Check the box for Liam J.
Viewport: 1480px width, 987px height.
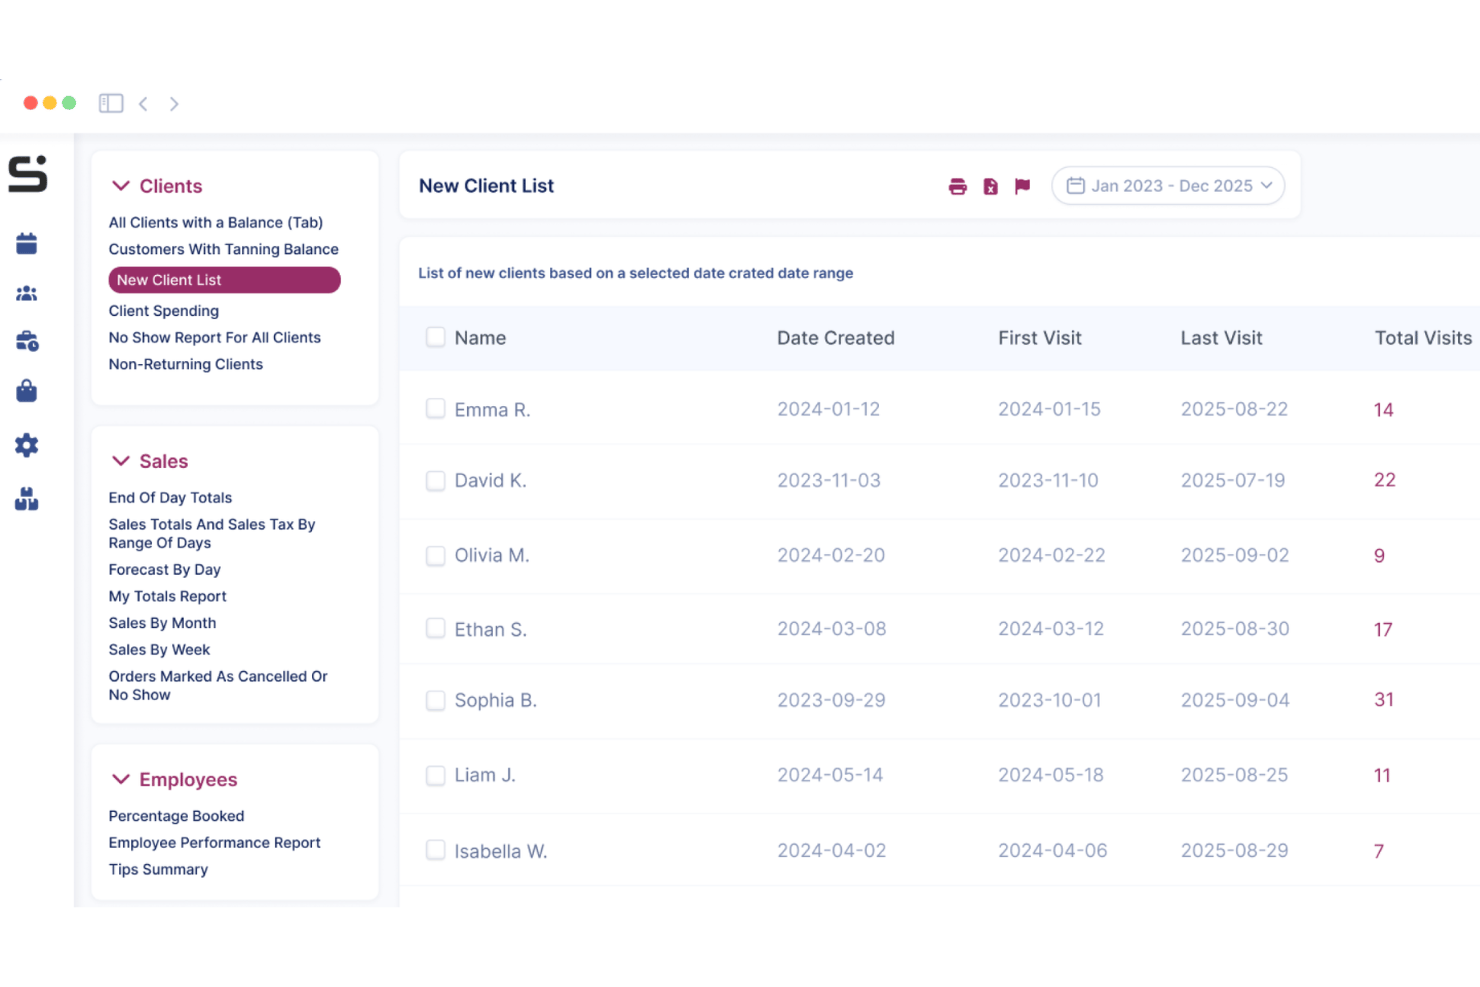436,775
